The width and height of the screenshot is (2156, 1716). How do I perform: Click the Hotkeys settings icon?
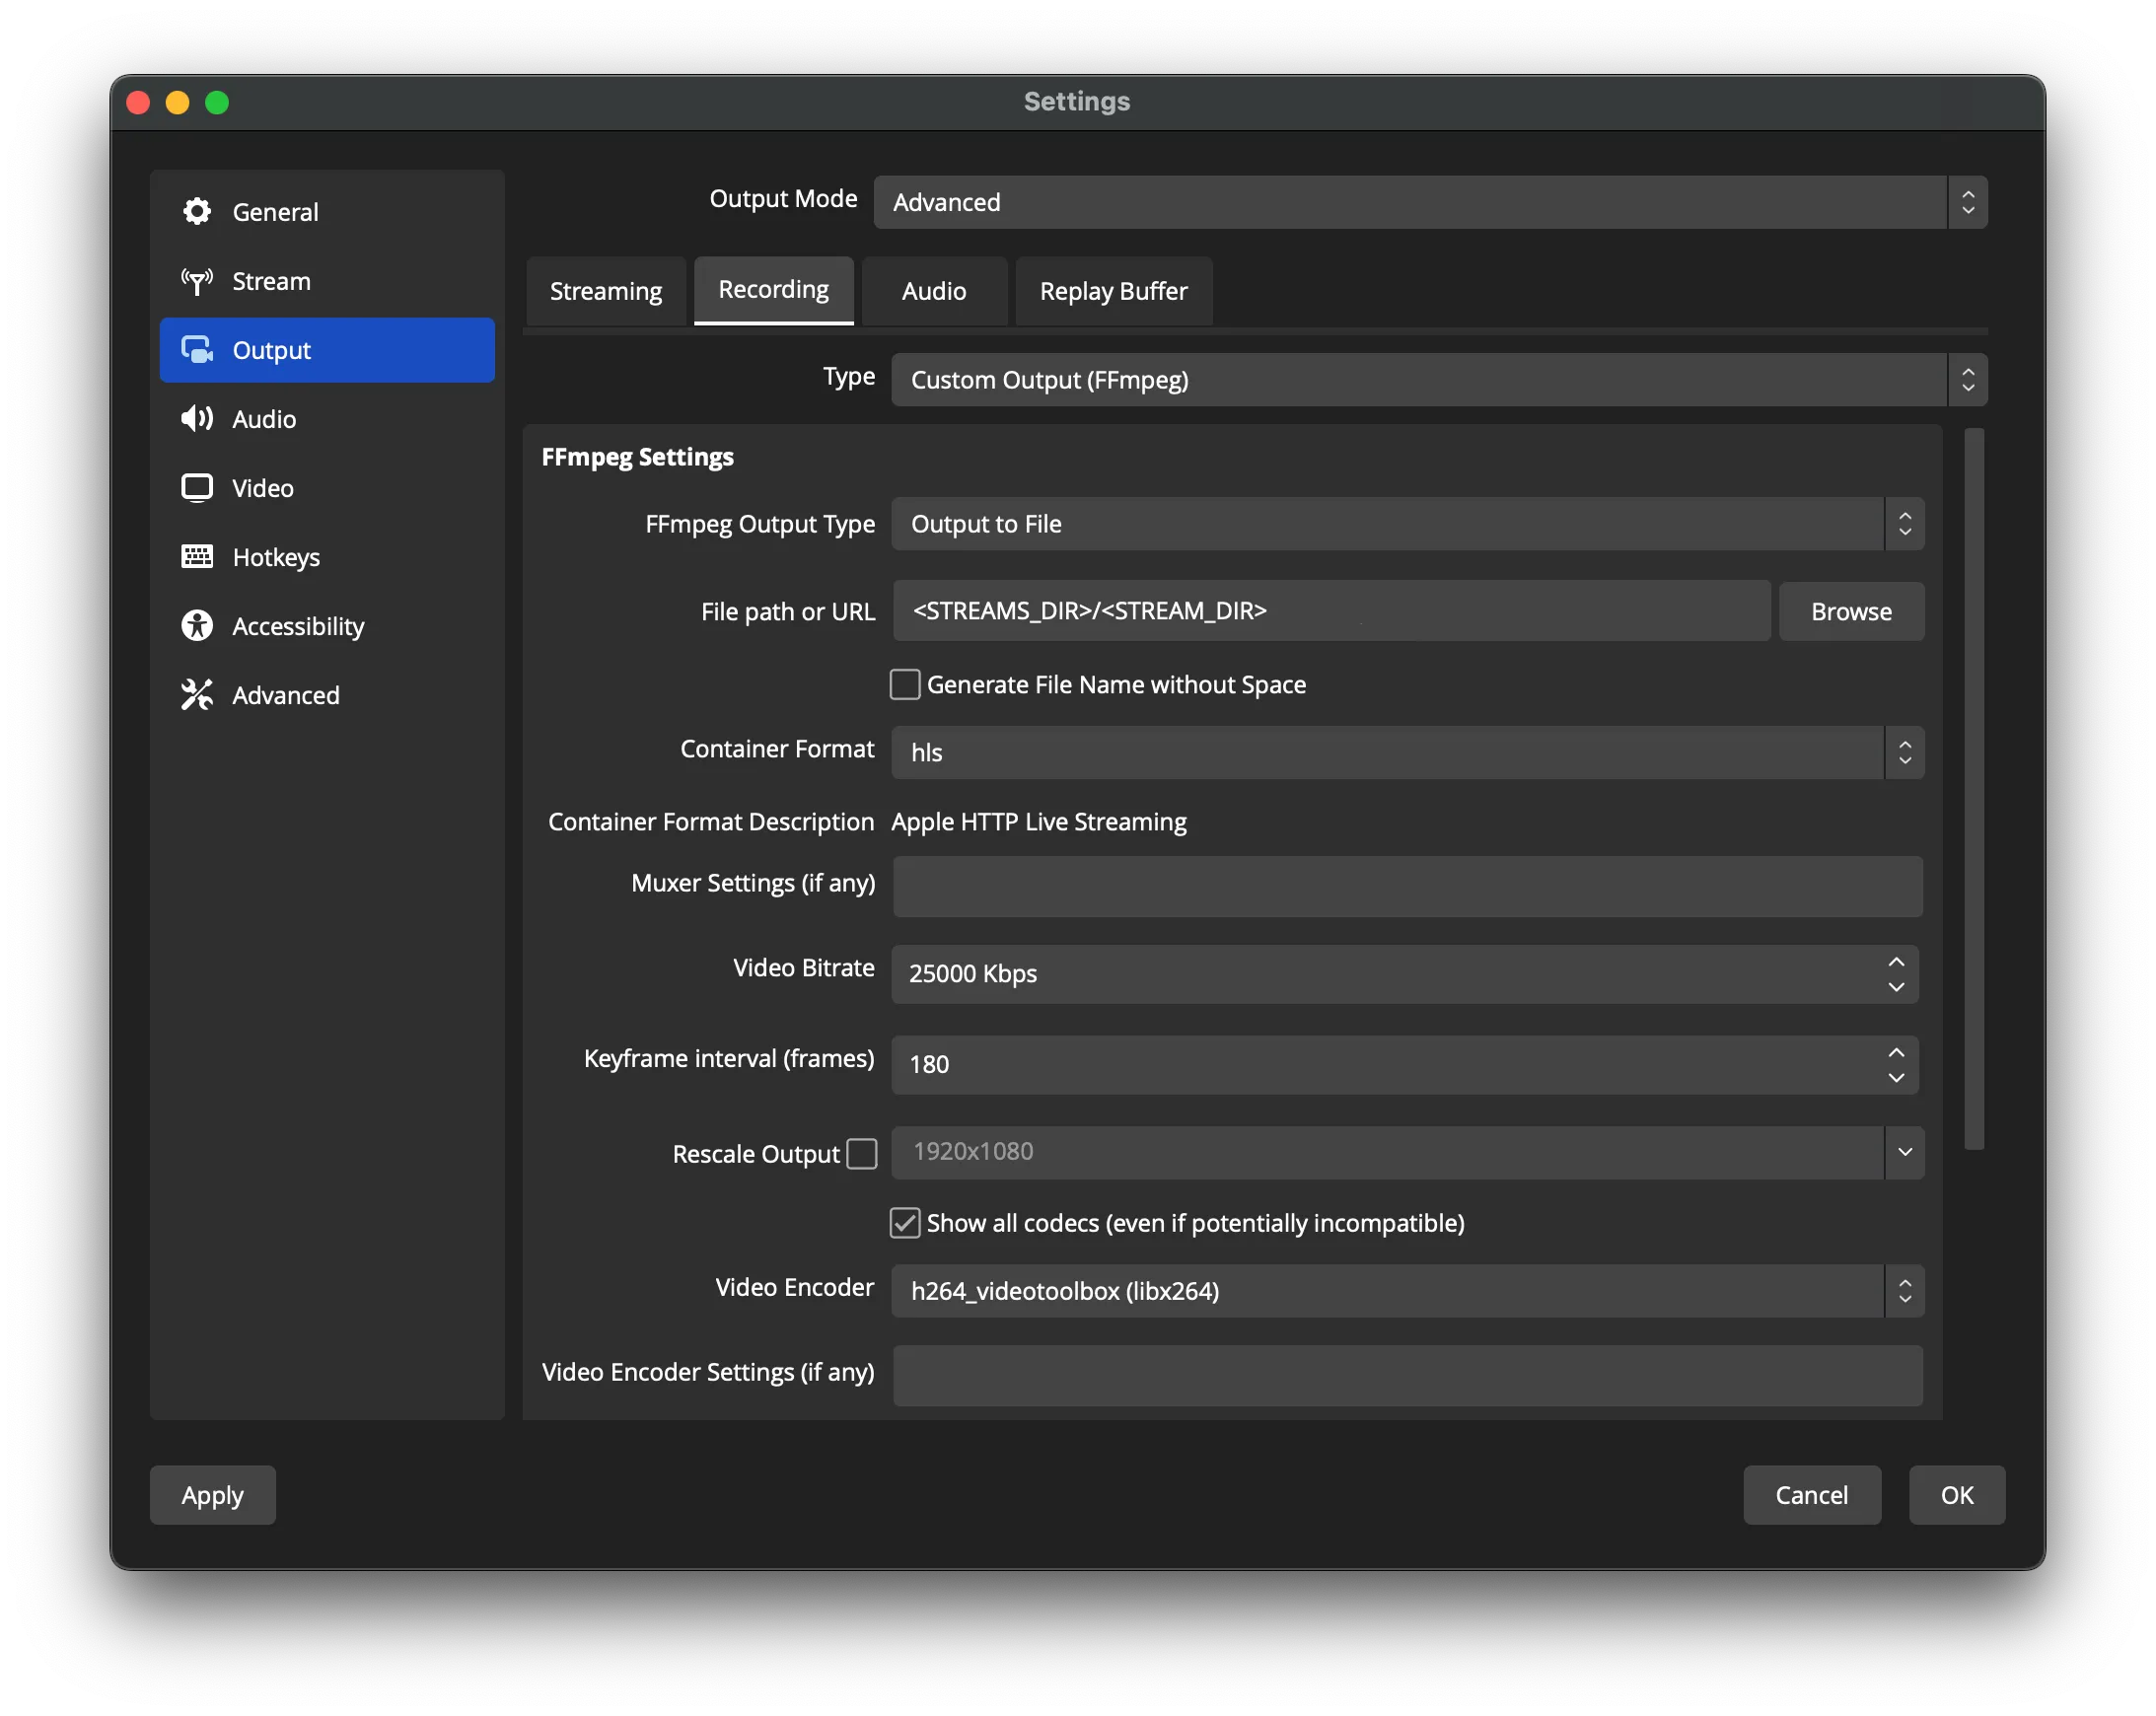(196, 557)
